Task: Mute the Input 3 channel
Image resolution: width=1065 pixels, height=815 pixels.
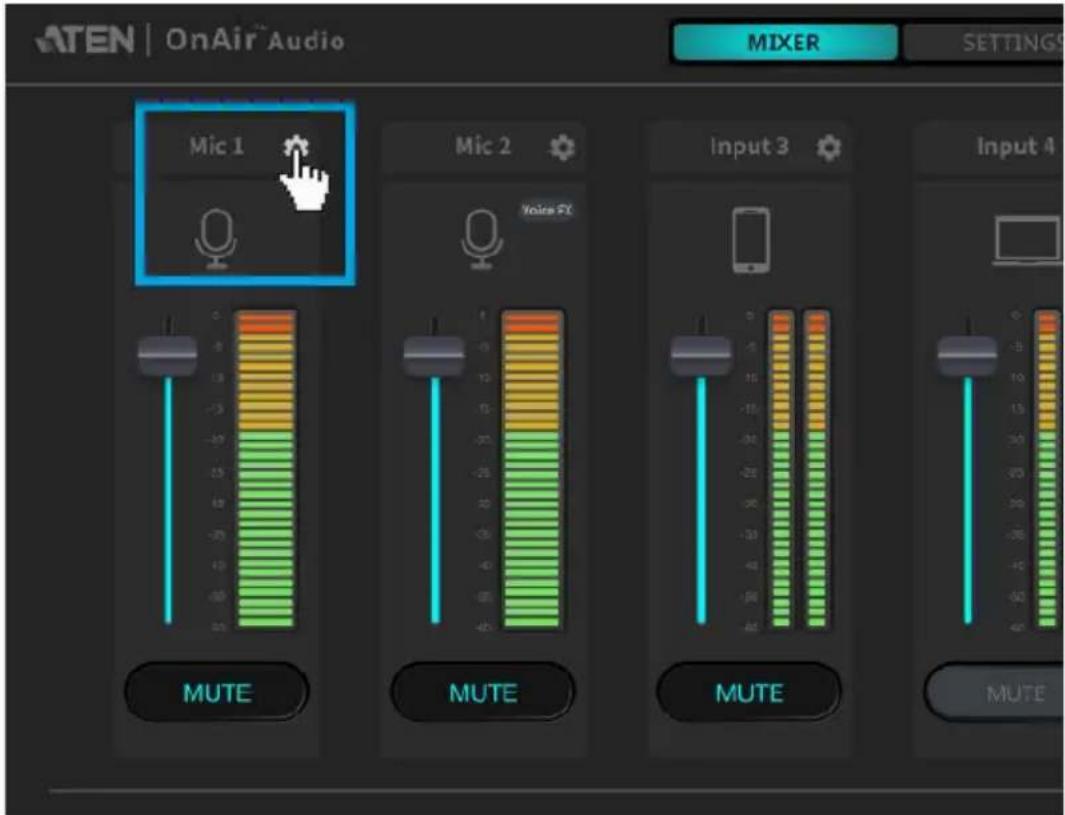Action: [749, 692]
